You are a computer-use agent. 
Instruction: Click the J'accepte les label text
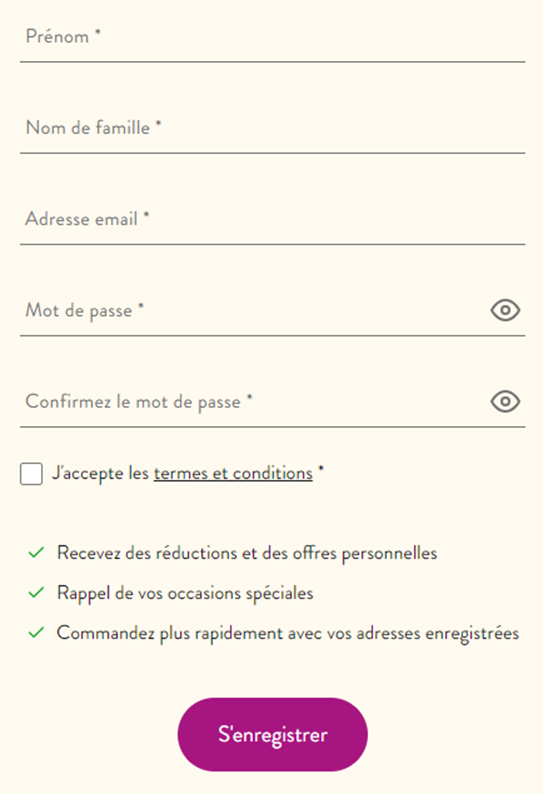[x=100, y=473]
